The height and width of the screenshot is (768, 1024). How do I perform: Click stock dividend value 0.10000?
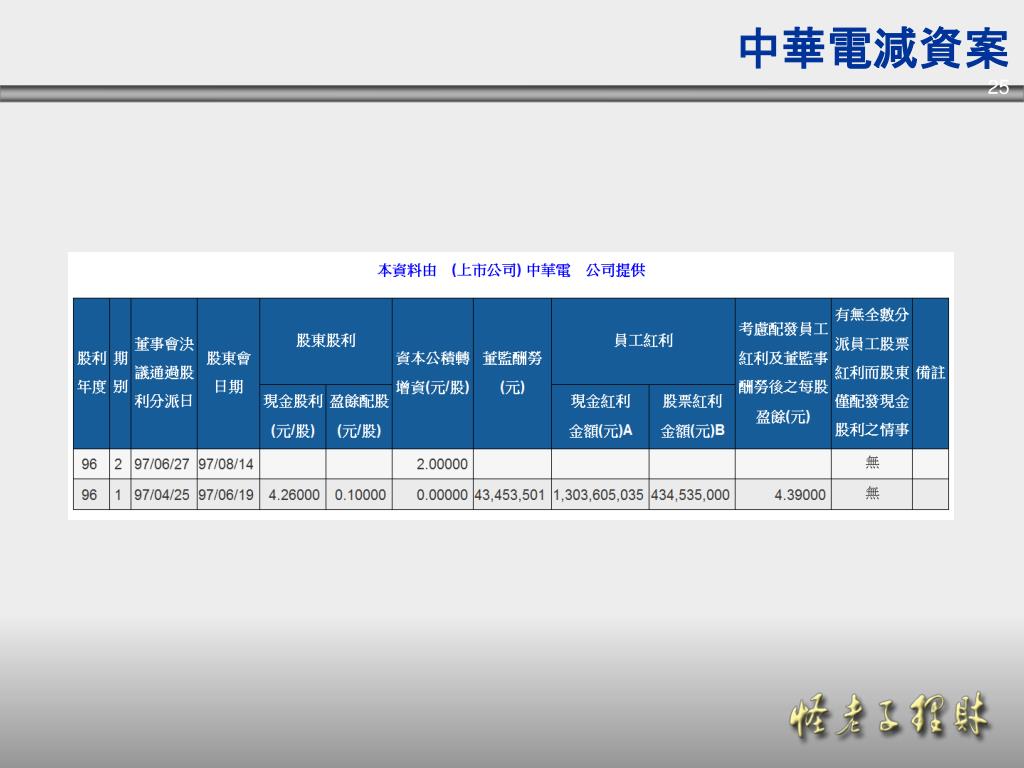[x=360, y=495]
